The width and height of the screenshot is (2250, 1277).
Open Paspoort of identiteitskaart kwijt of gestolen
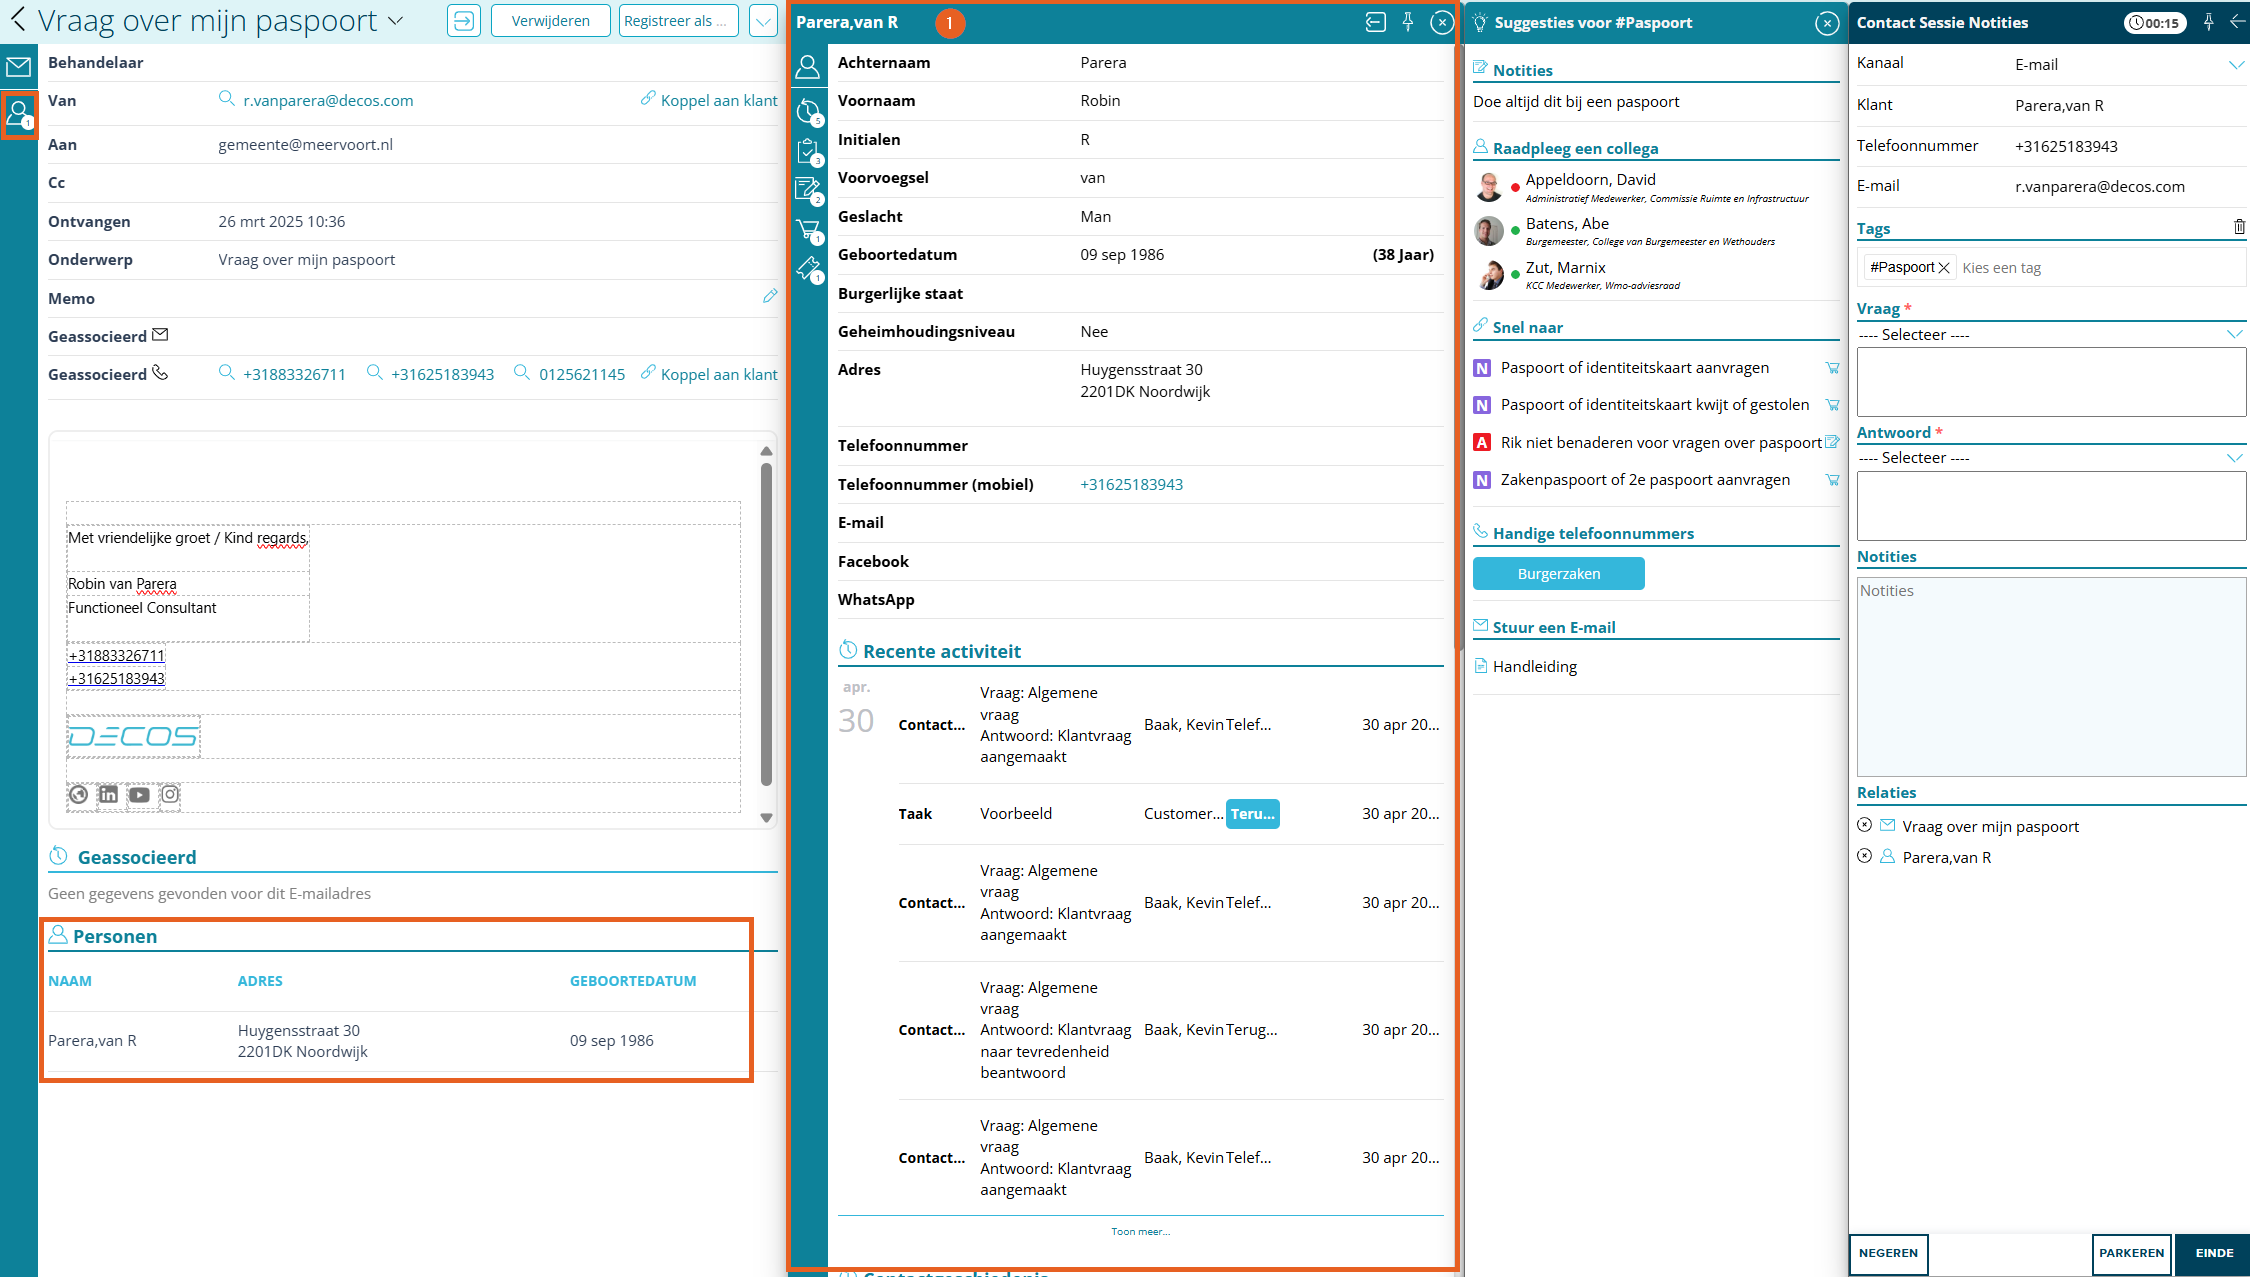click(1654, 404)
